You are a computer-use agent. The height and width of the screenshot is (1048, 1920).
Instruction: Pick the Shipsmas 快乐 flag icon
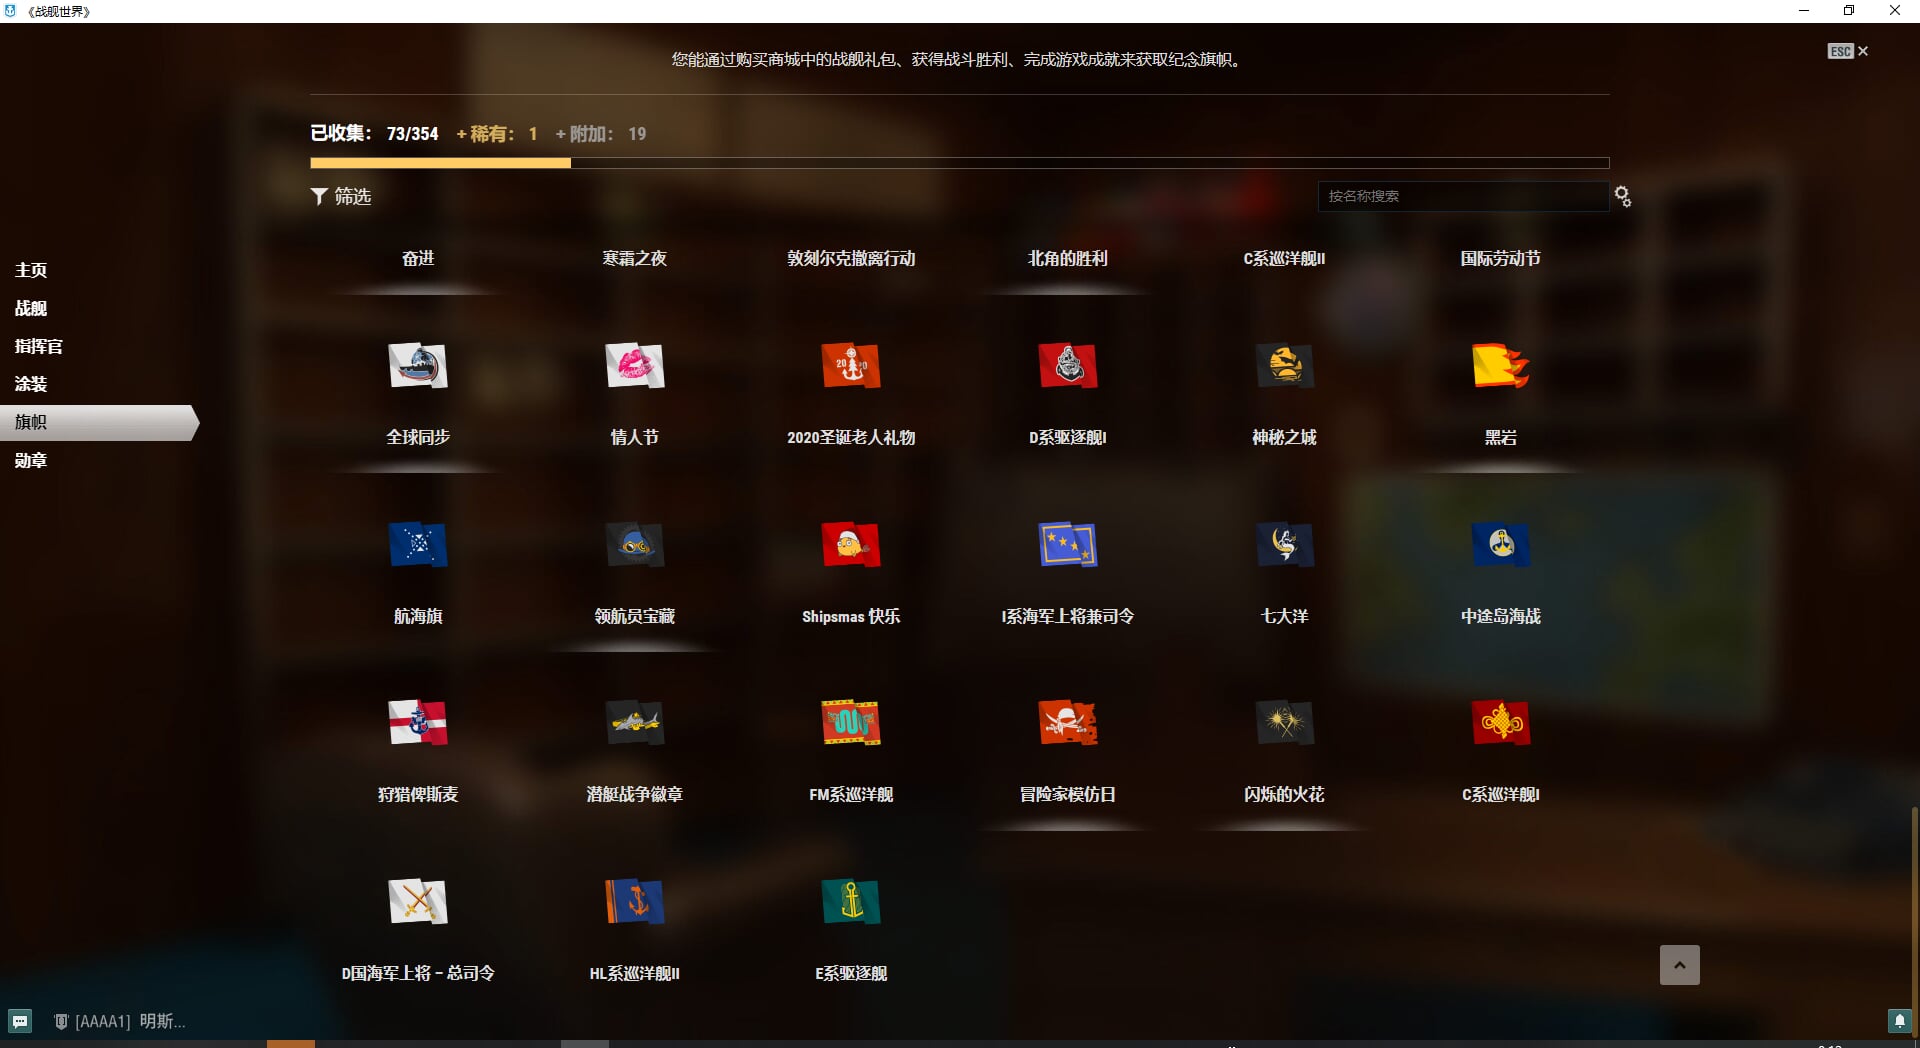tap(851, 545)
